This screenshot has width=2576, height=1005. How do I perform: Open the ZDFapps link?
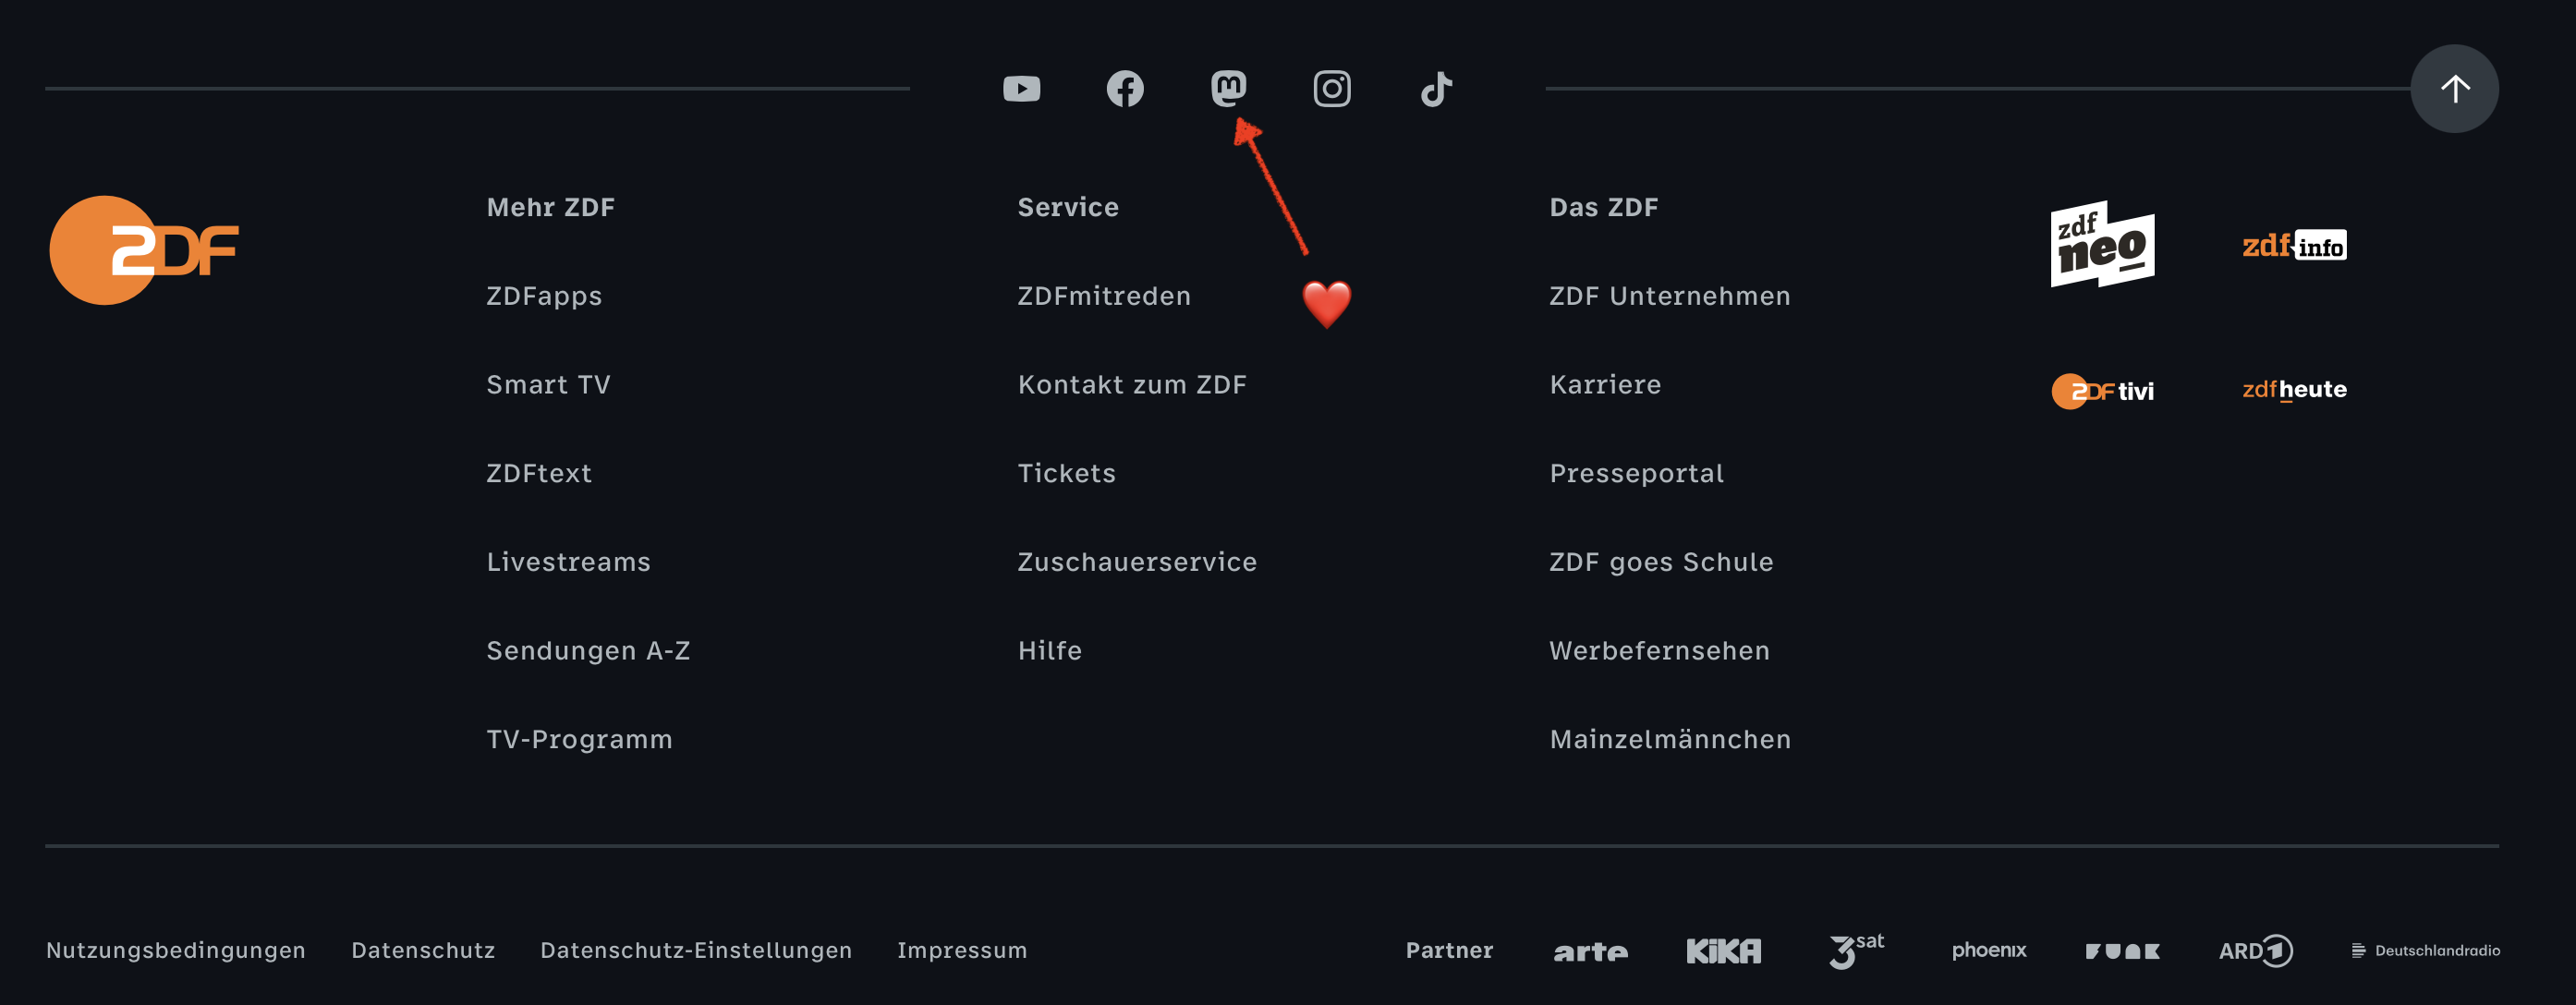[x=544, y=296]
